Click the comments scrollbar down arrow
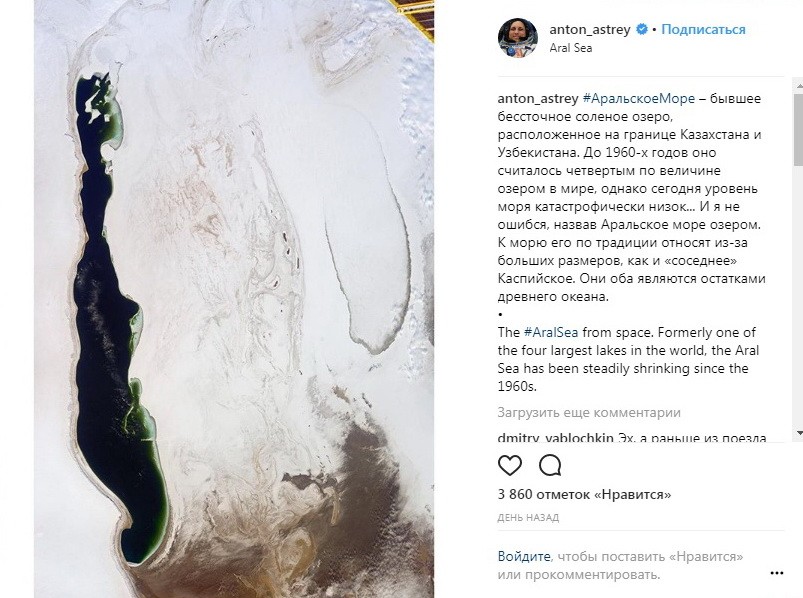This screenshot has width=803, height=598. pyautogui.click(x=799, y=433)
